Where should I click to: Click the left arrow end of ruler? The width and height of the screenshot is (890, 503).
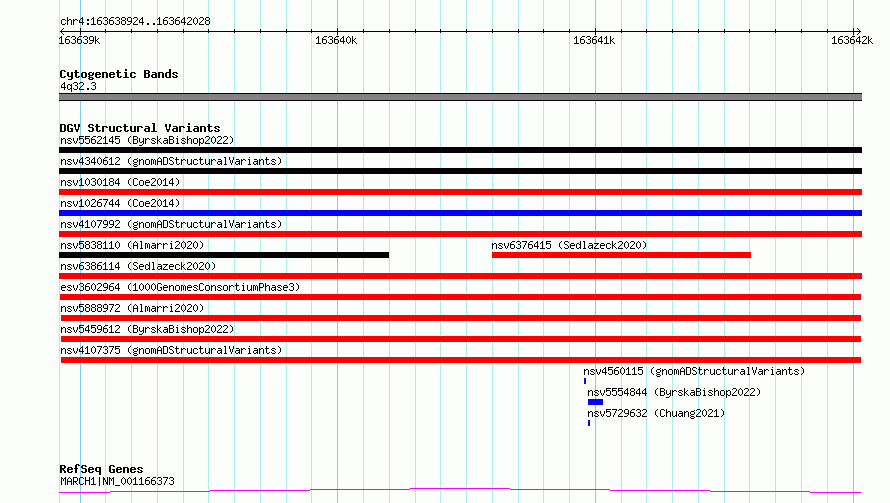point(62,32)
